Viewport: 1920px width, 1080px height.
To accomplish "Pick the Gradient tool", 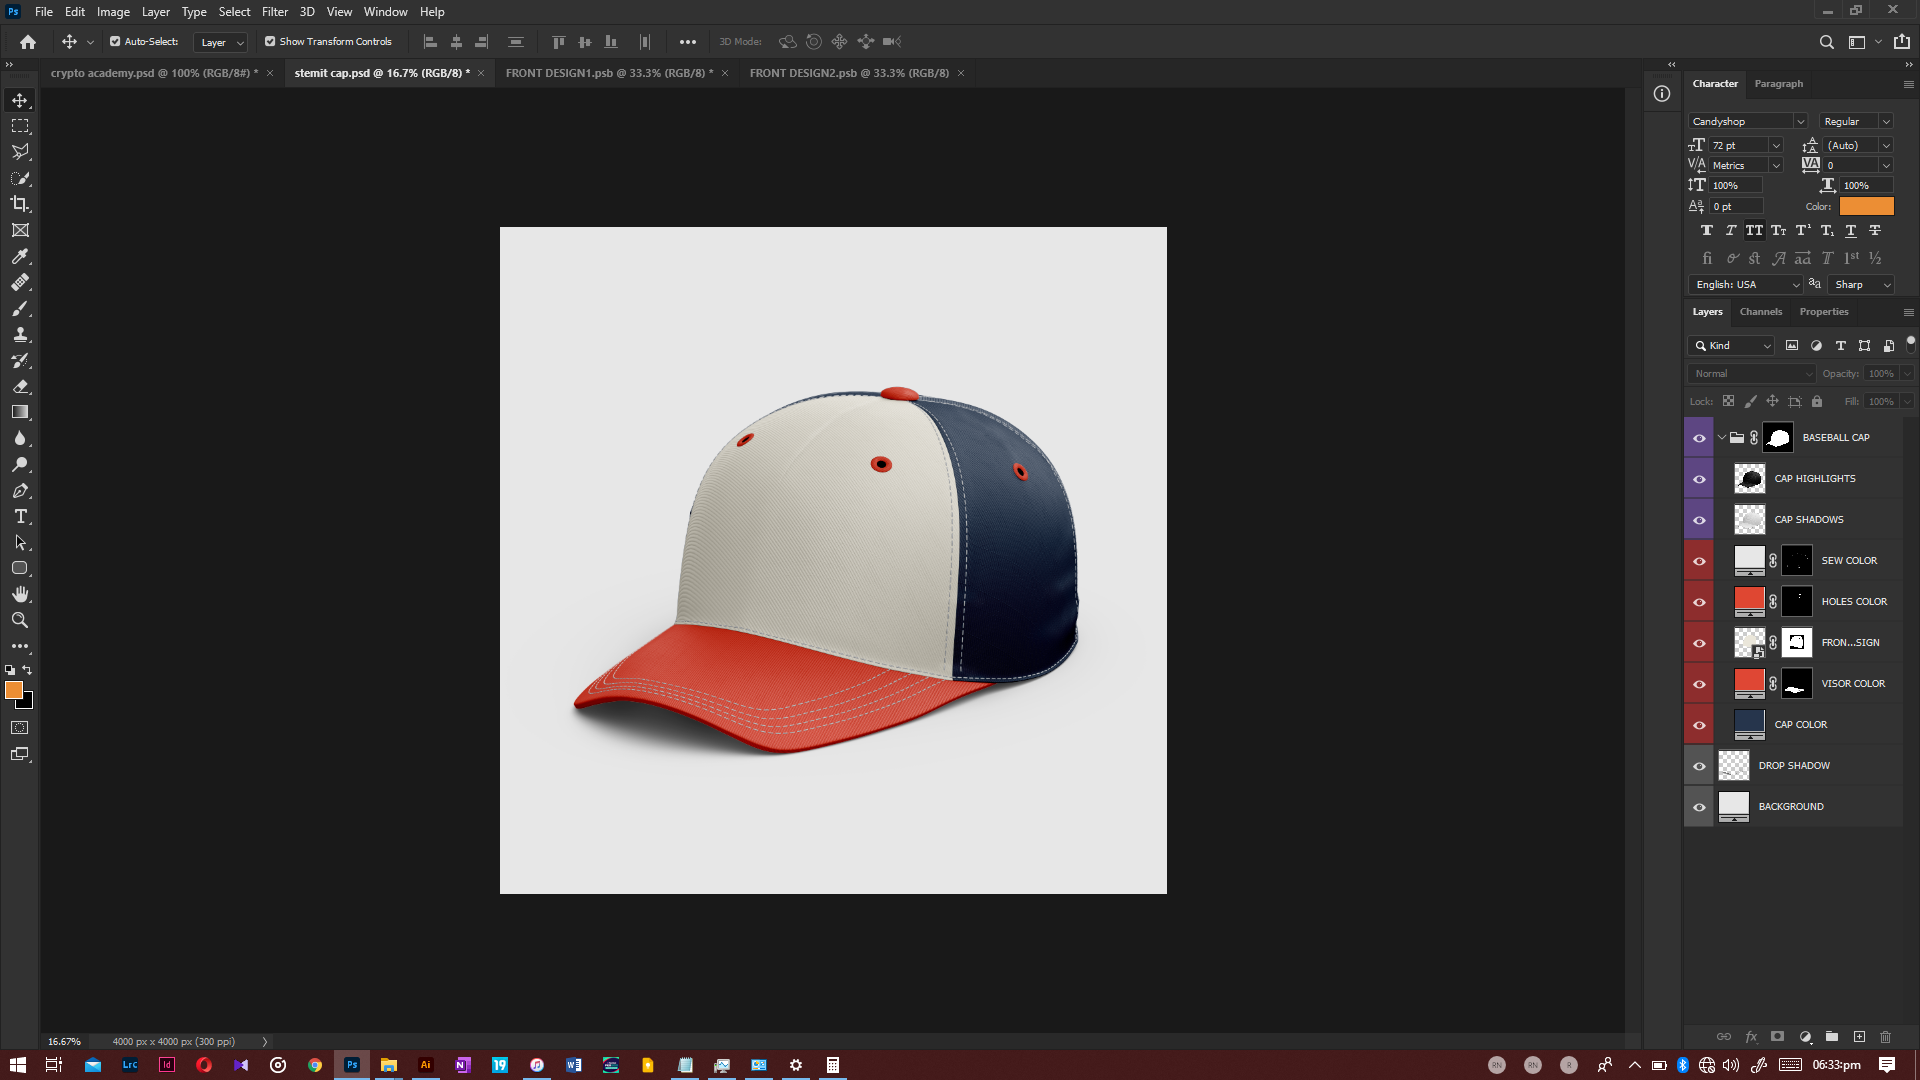I will pos(20,412).
